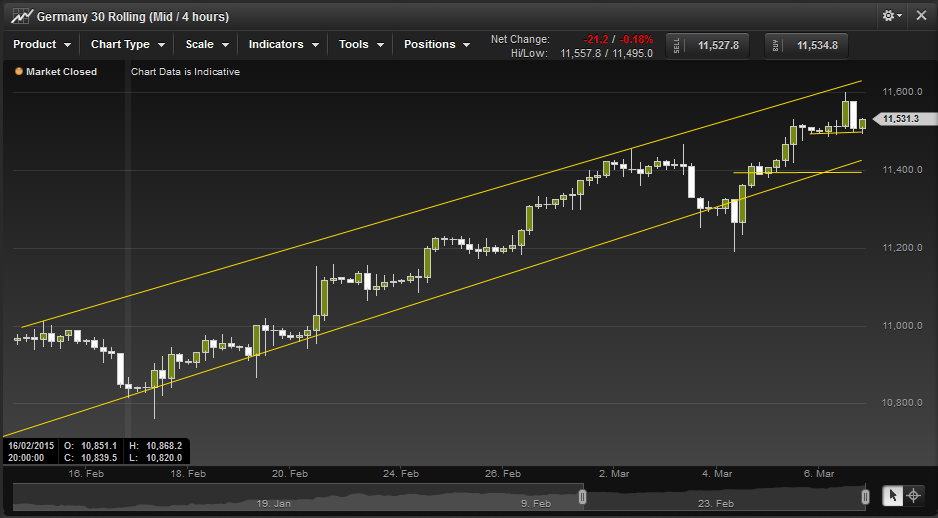
Task: Click the 9. Feb label in overview timeline
Action: 535,504
